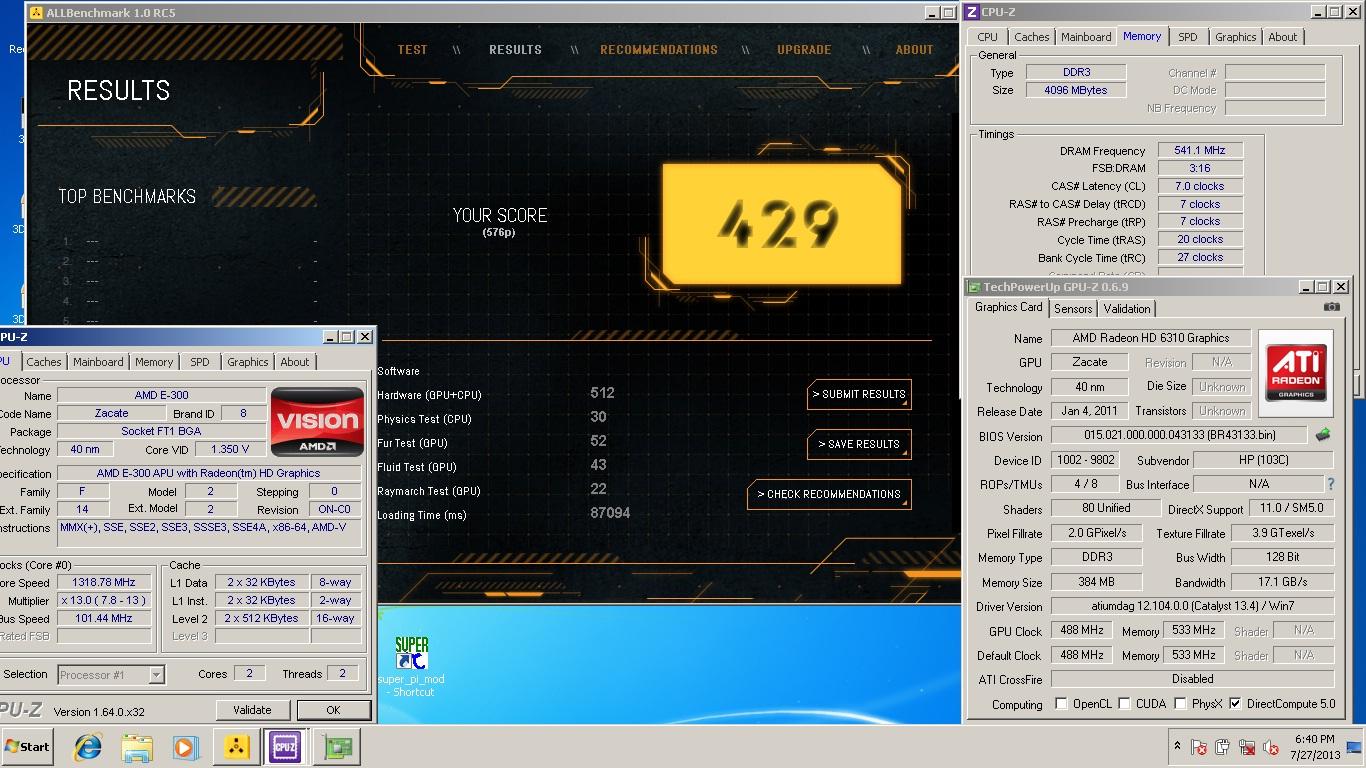1366x768 pixels.
Task: Click the OK button in CPU-Z
Action: [x=333, y=710]
